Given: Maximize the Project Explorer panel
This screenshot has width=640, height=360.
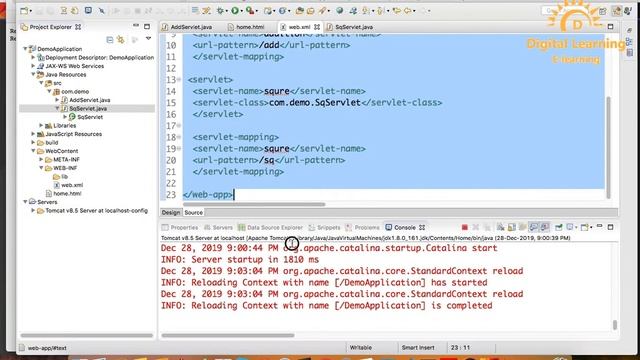Looking at the screenshot, I should pos(147,27).
